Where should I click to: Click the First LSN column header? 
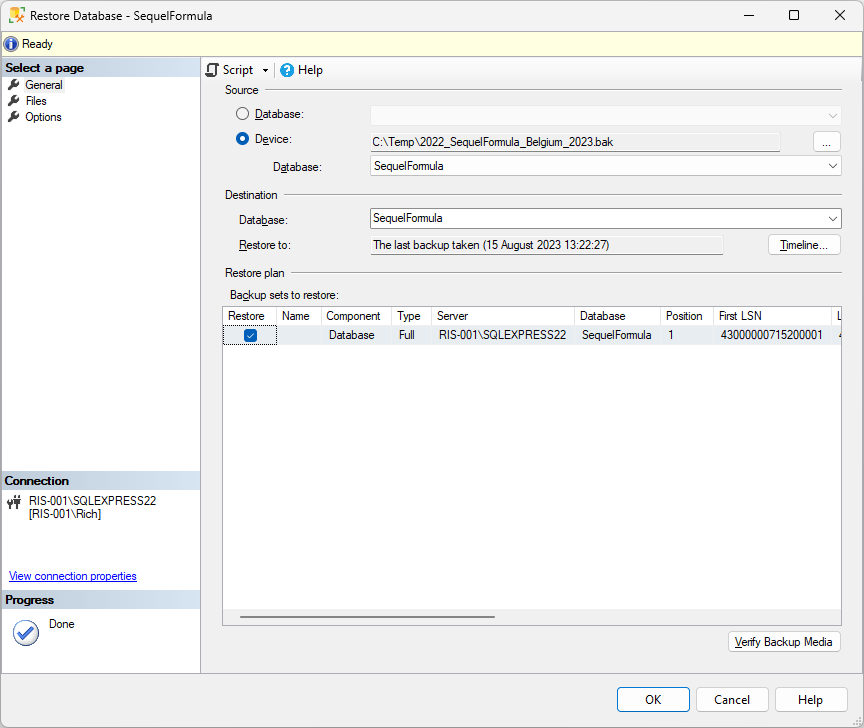pos(772,316)
